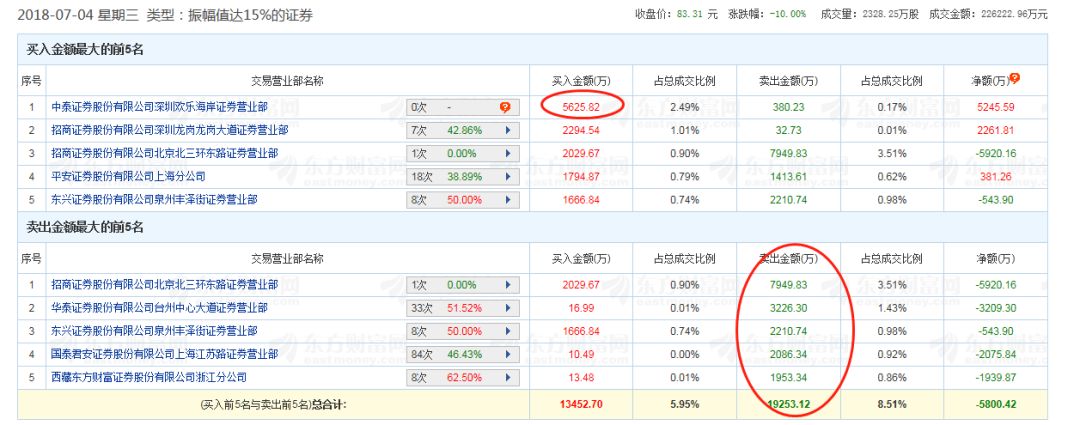Open 招商证券北京北三环东路 link in sell table
The width and height of the screenshot is (1080, 425).
click(x=165, y=284)
